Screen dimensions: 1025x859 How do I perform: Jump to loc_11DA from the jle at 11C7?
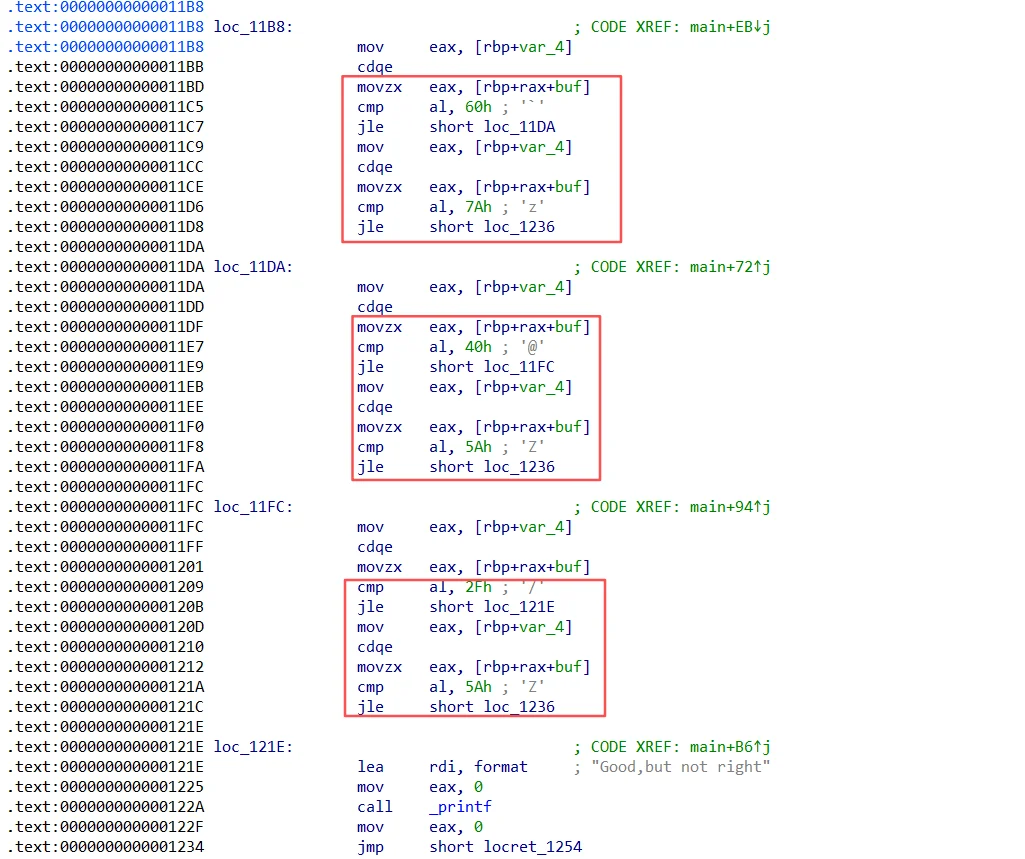point(518,127)
